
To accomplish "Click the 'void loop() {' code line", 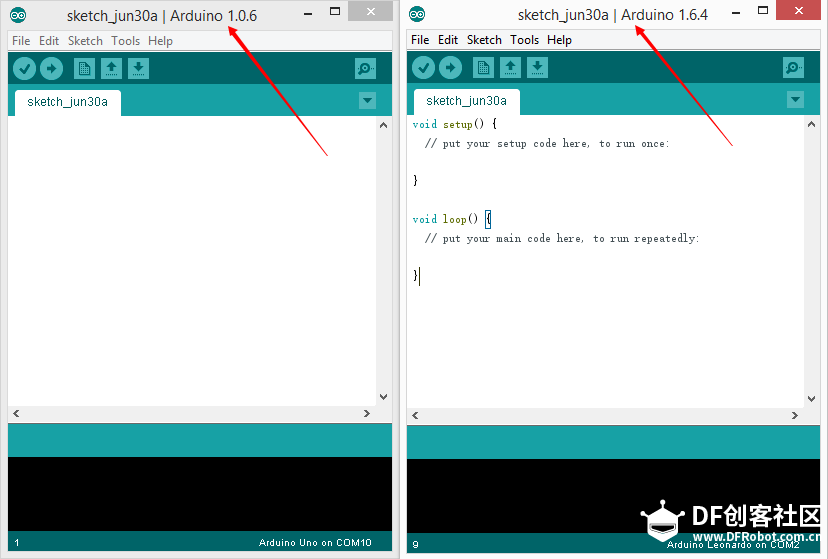I will 452,219.
